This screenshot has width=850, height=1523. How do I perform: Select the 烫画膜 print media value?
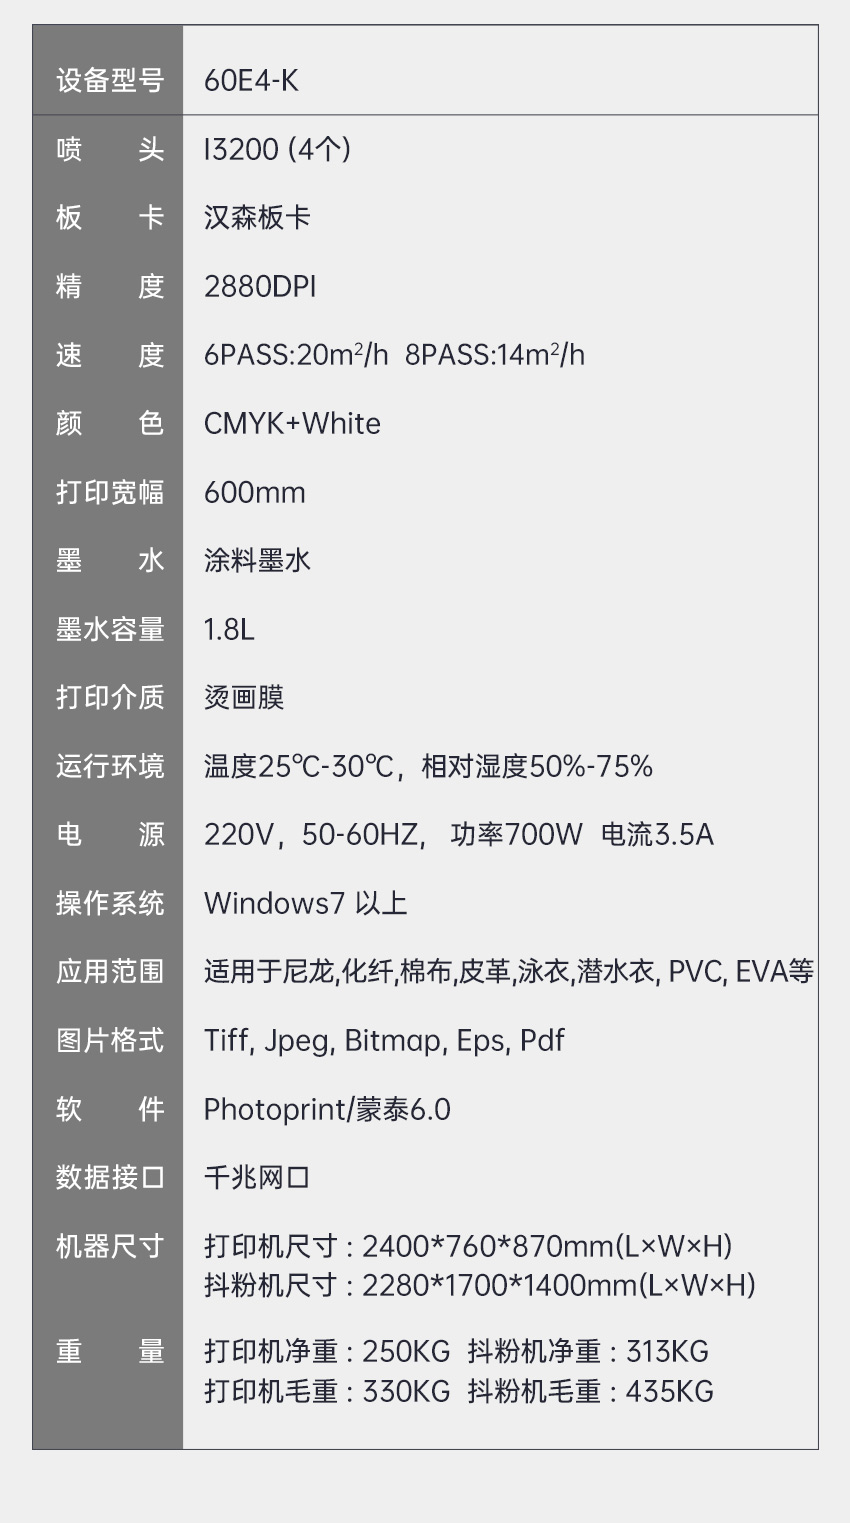[244, 698]
